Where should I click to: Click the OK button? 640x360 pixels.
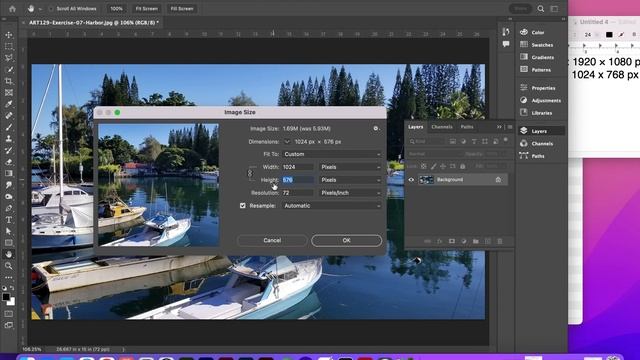point(346,240)
